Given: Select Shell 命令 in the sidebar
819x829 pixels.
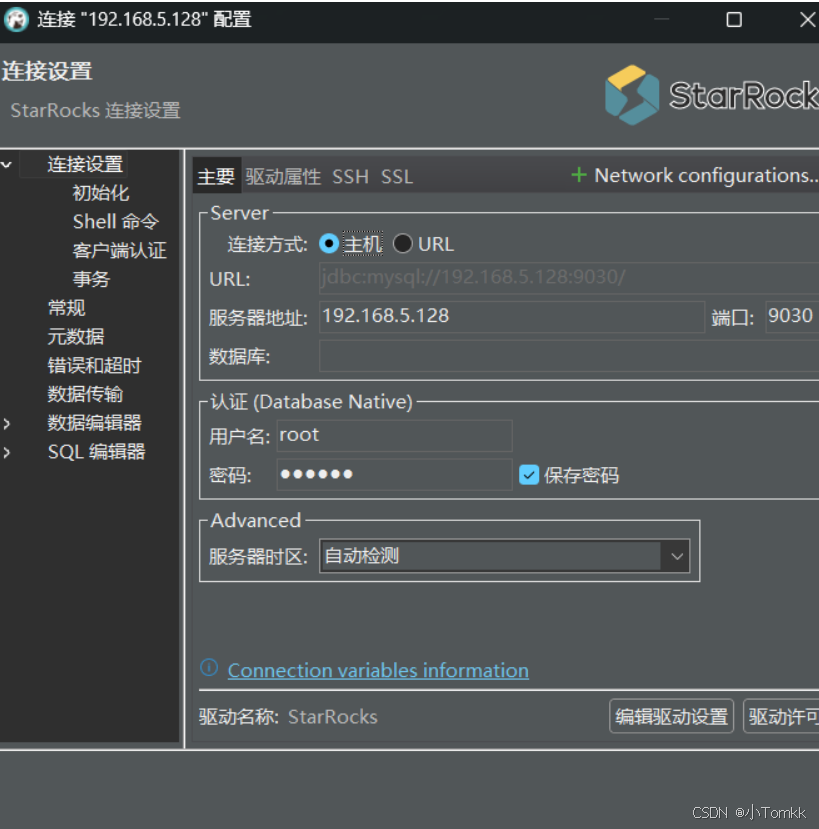Looking at the screenshot, I should [x=116, y=222].
